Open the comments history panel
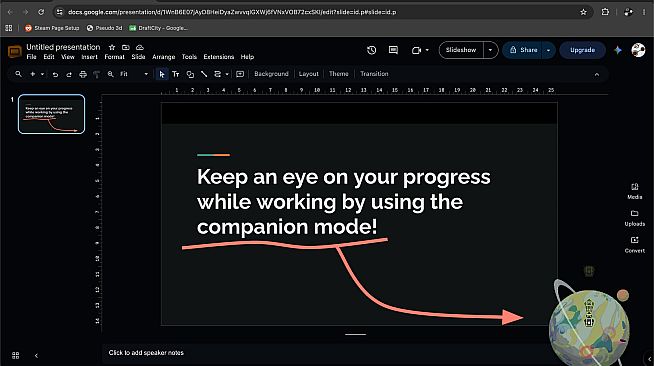The height and width of the screenshot is (366, 654). coord(393,50)
